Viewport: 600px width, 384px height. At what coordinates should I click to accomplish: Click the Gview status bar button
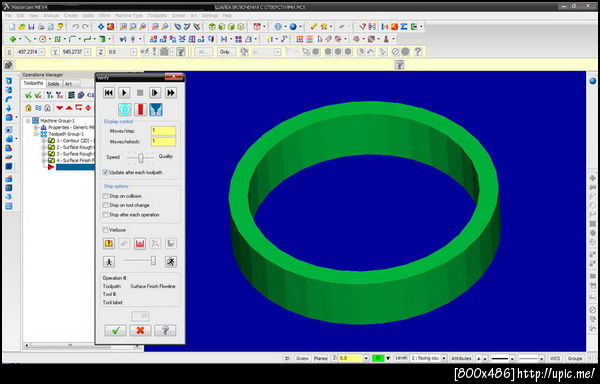[302, 358]
